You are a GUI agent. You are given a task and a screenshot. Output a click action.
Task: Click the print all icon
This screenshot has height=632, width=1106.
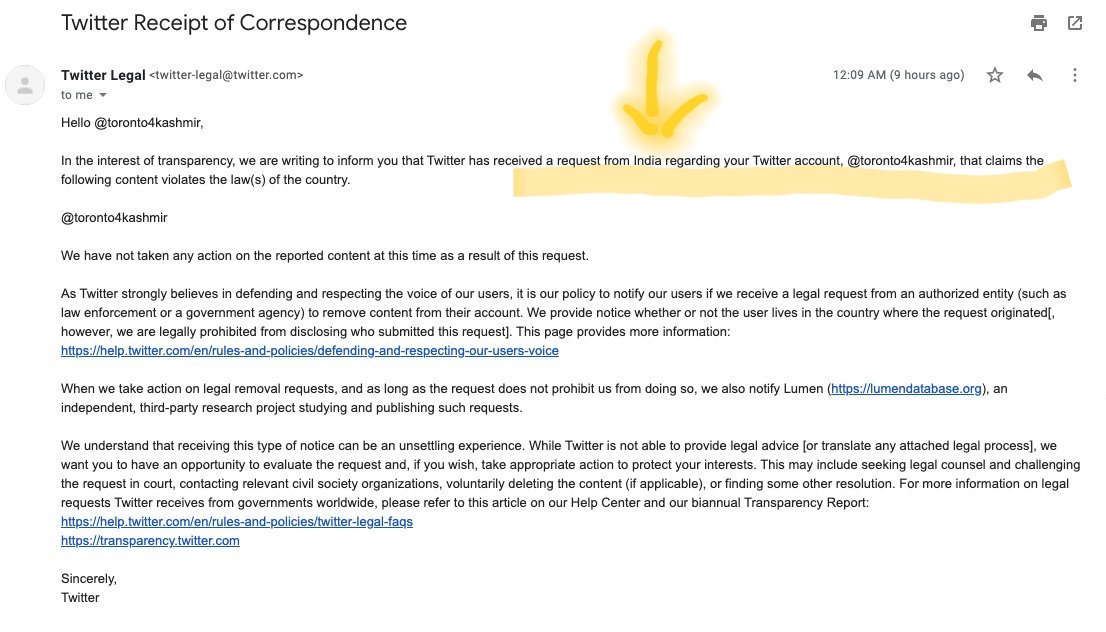point(1038,23)
